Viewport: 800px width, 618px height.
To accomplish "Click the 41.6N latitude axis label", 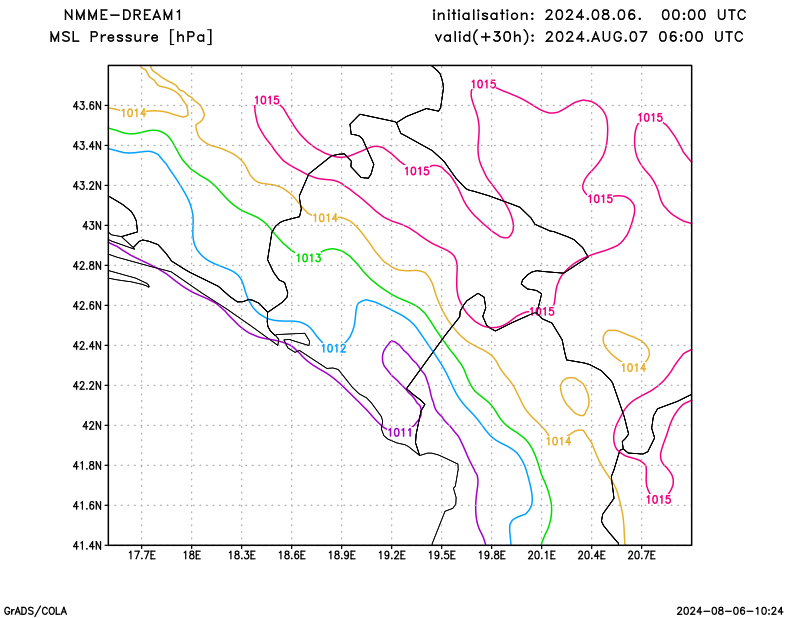I will 87,505.
